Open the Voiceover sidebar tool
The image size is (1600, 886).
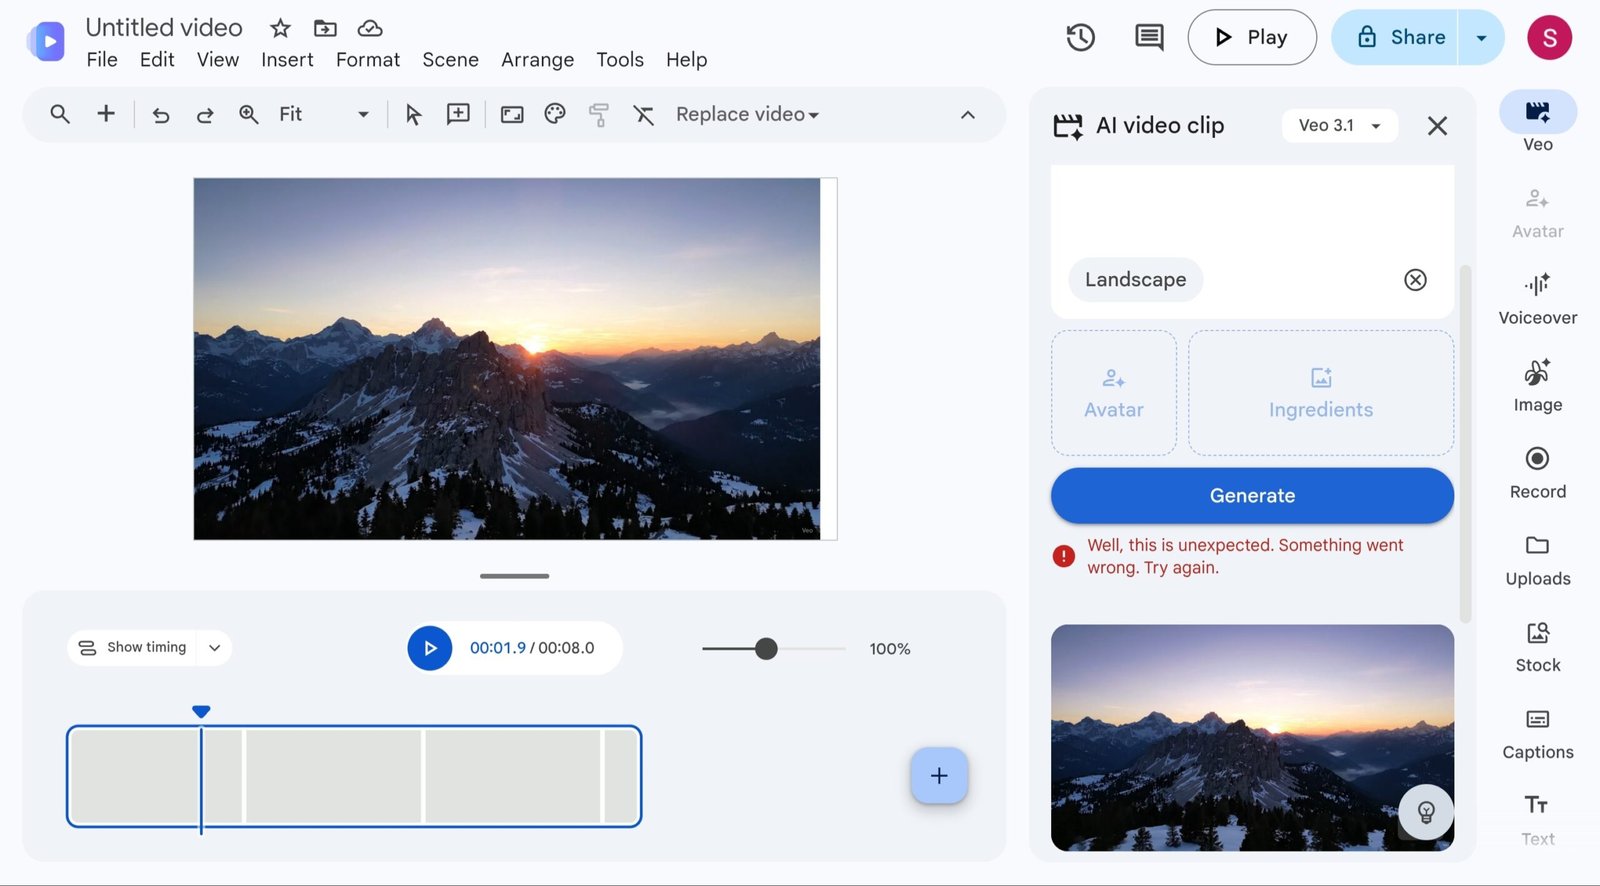coord(1538,299)
